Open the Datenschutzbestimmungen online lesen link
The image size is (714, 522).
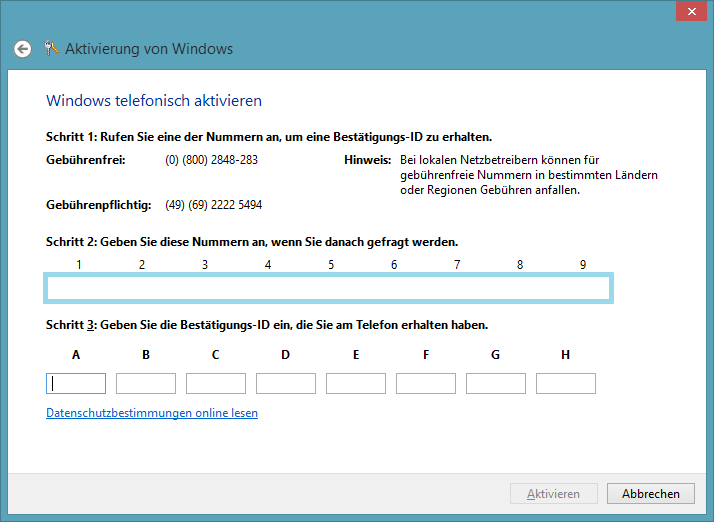152,413
